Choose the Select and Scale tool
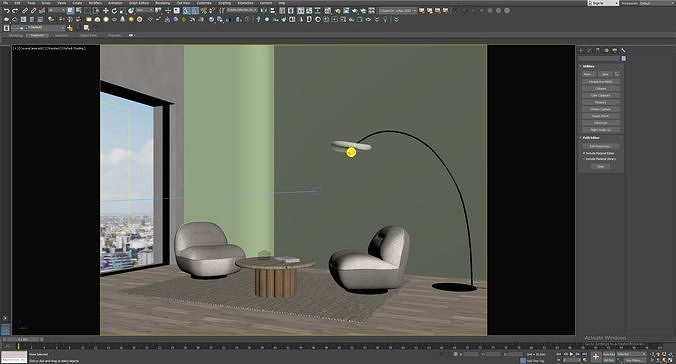The width and height of the screenshot is (676, 364). click(123, 10)
